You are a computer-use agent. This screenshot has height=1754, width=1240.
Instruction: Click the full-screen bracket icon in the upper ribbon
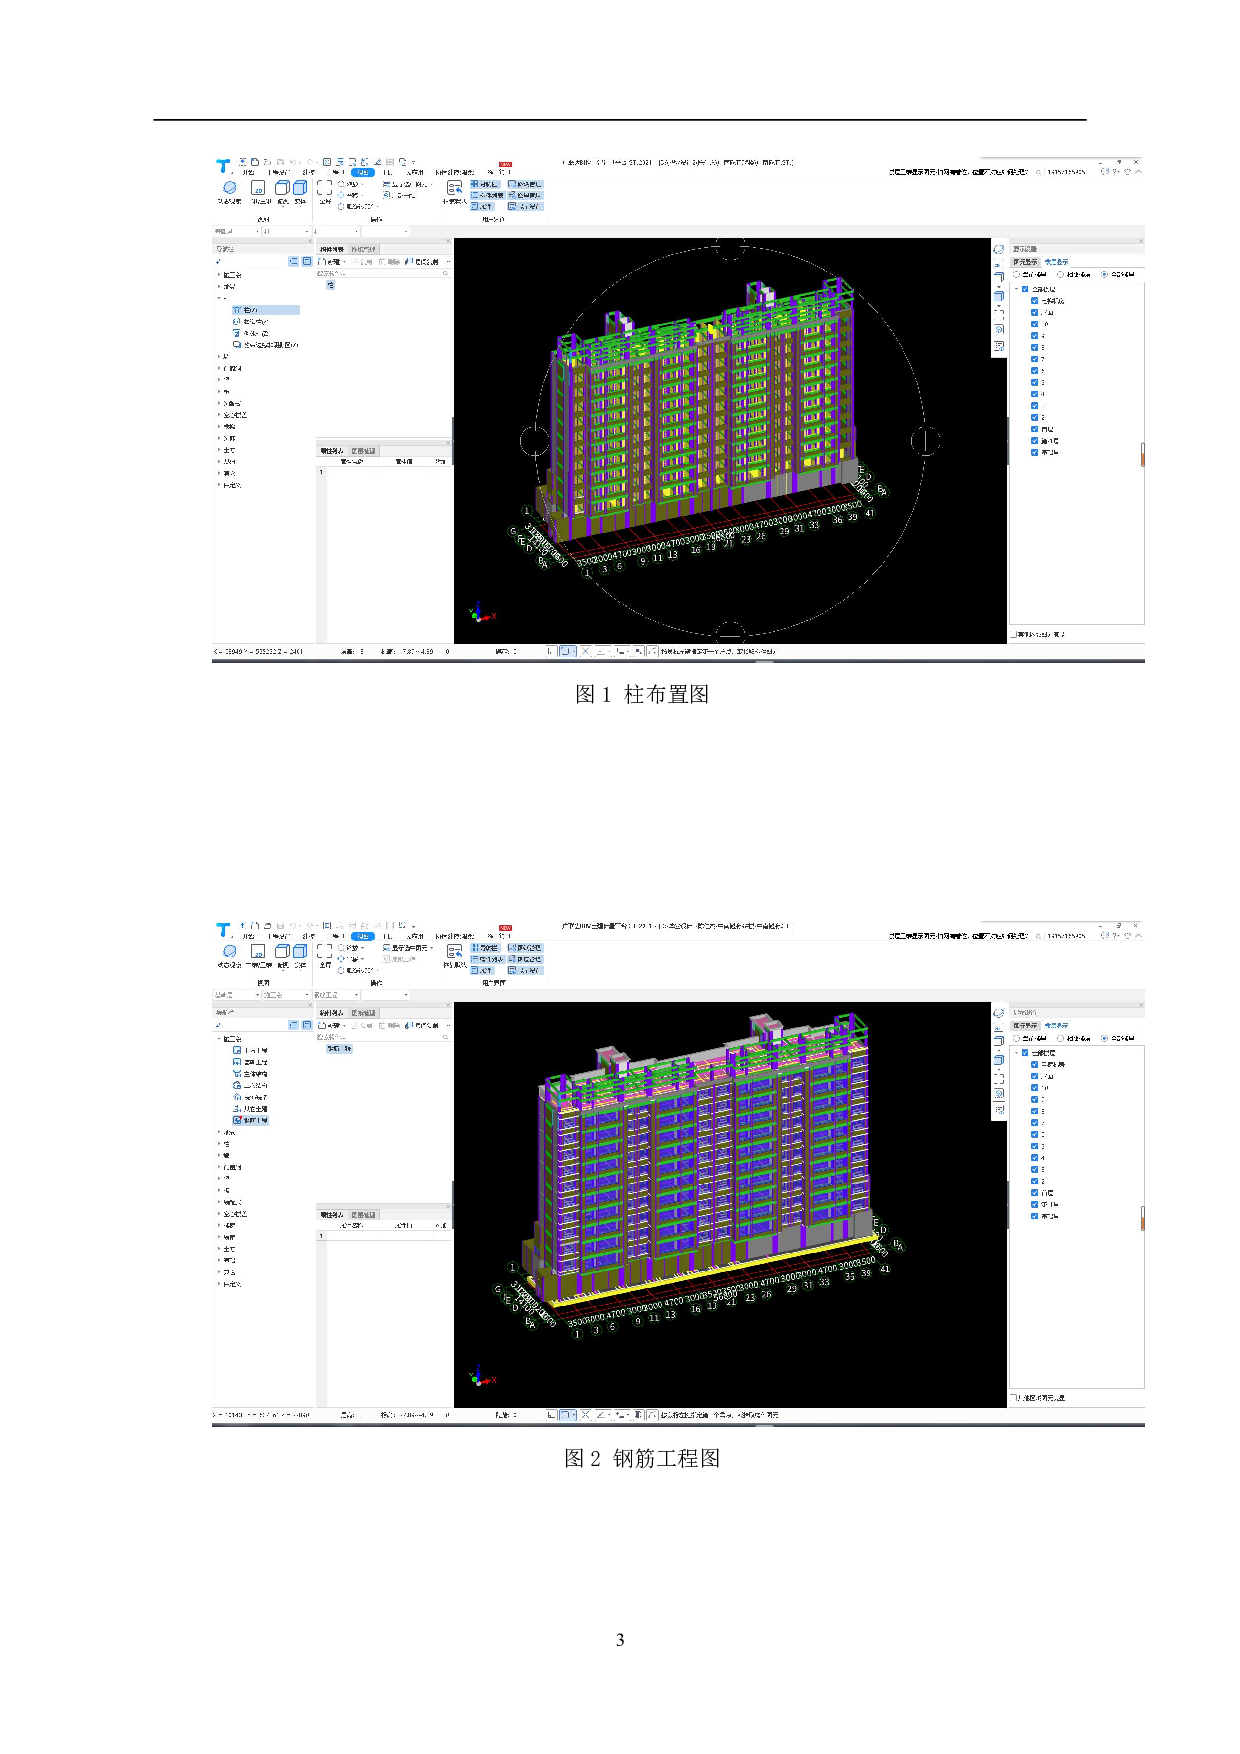pos(324,187)
